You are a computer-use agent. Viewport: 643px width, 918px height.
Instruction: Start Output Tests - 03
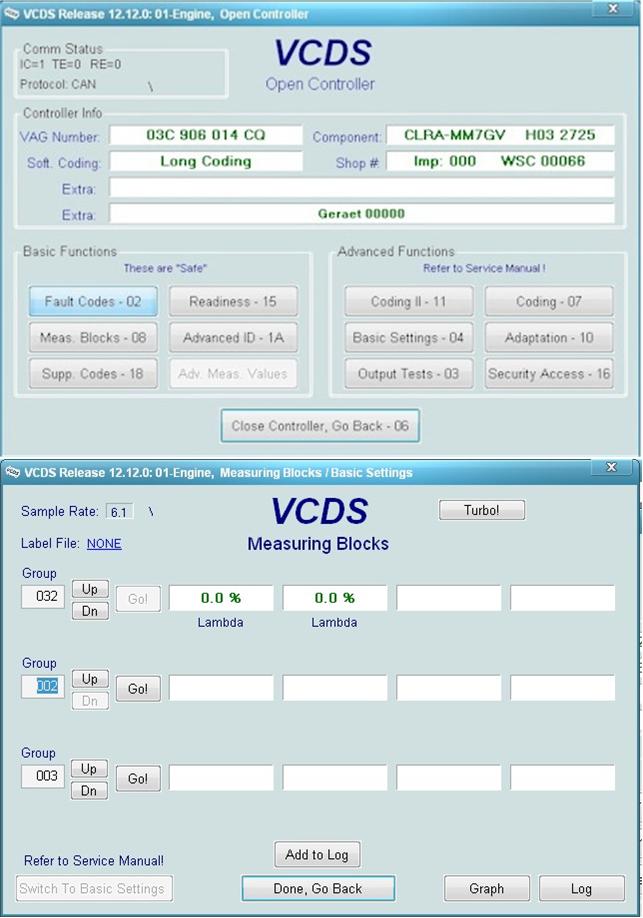pos(409,374)
